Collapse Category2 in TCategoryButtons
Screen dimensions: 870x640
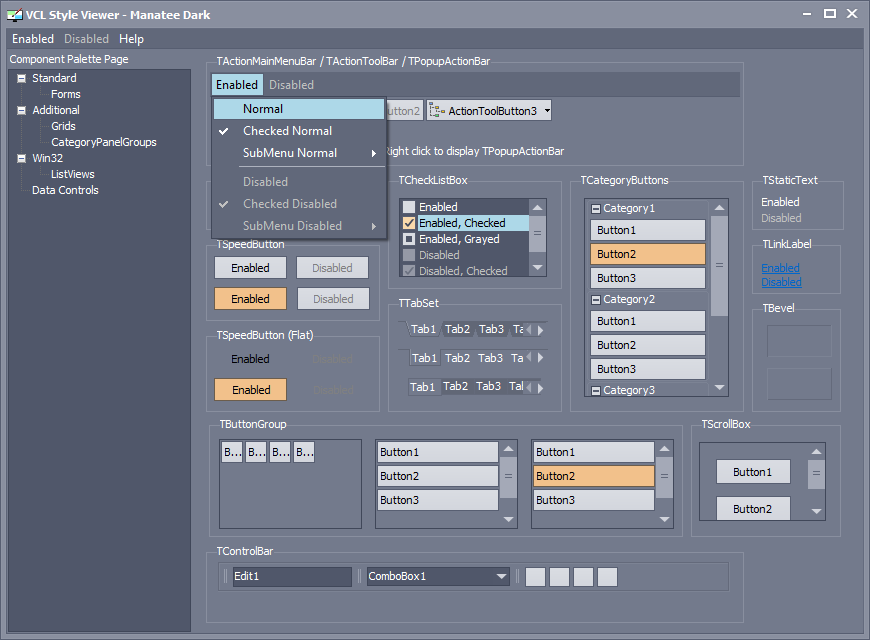(x=596, y=300)
